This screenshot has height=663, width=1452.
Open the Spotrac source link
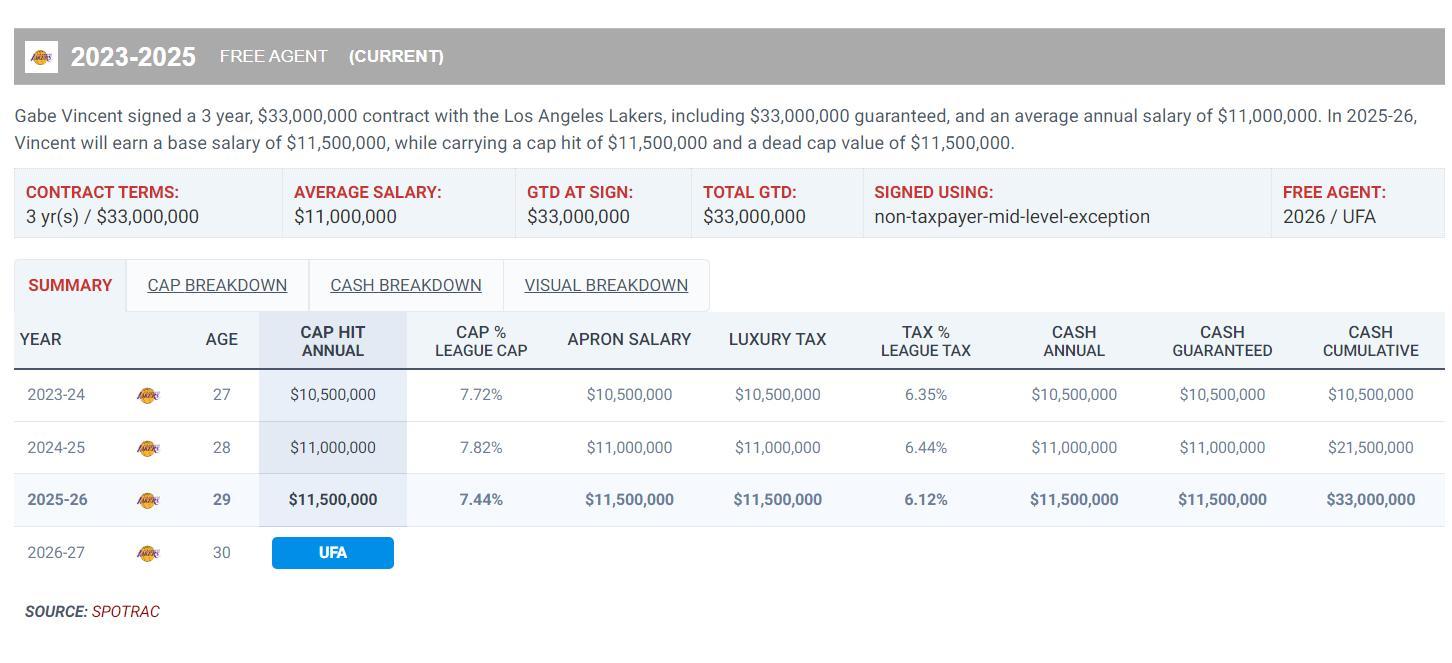click(126, 612)
